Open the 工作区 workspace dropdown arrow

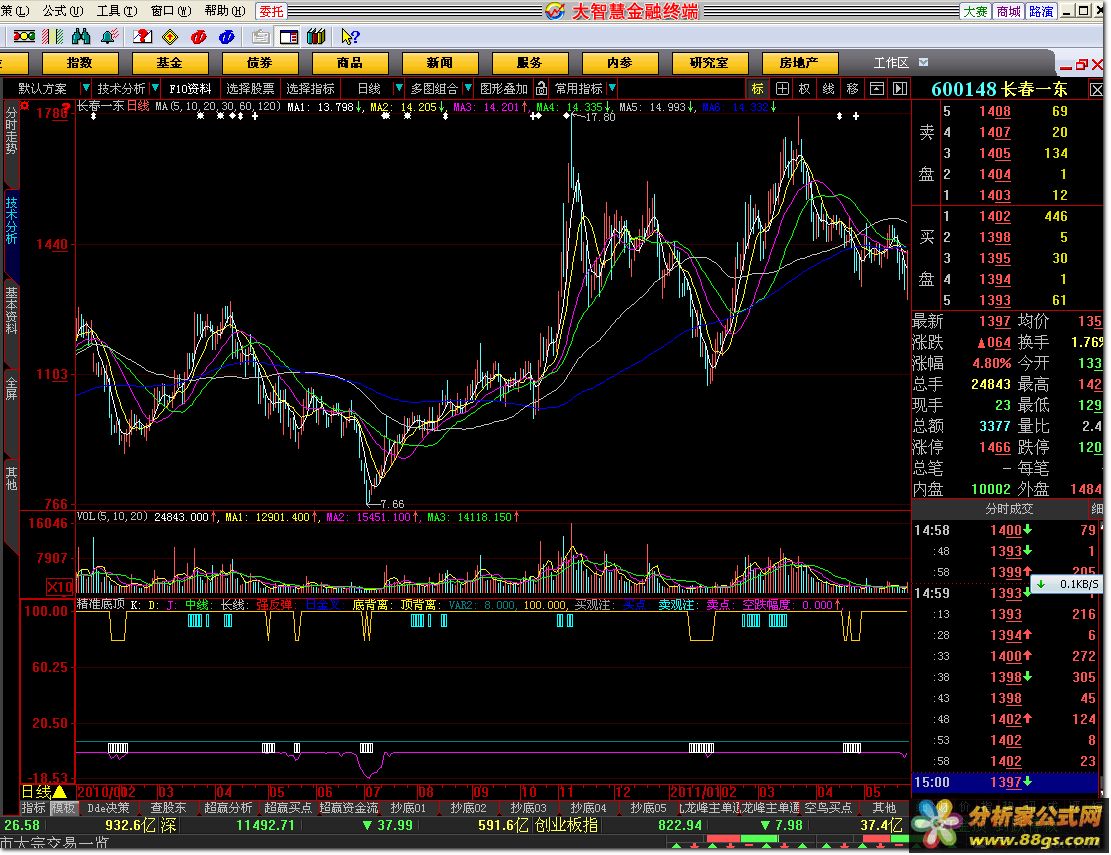click(x=923, y=62)
